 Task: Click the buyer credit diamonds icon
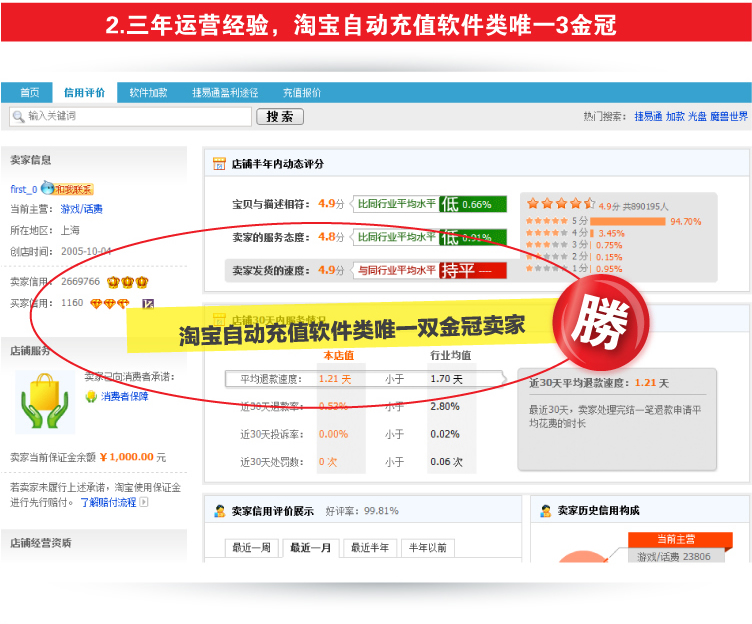pos(110,304)
